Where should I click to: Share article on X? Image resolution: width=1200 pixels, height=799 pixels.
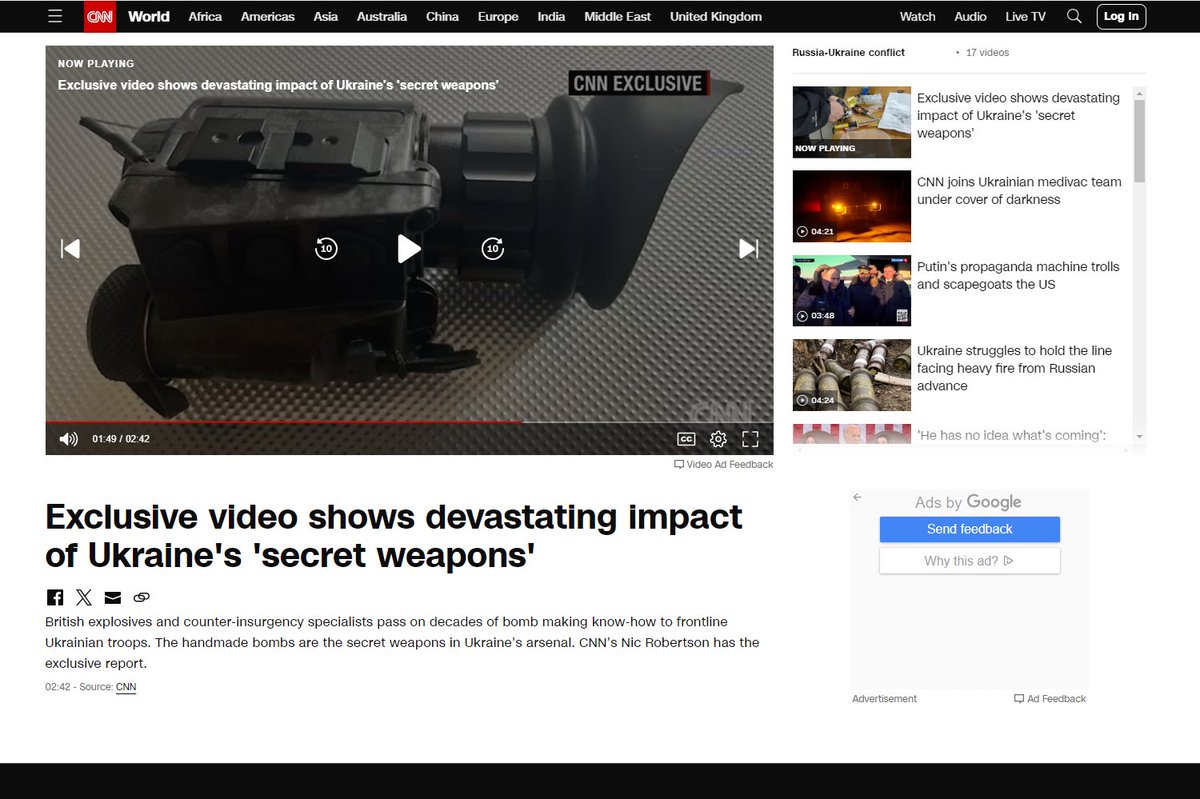(x=84, y=597)
